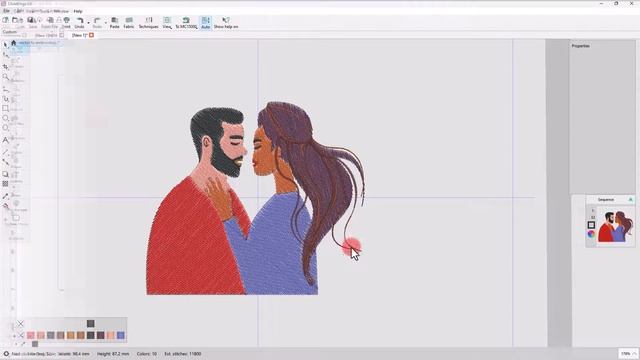The width and height of the screenshot is (640, 360).
Task: Open the Redo history dropdown arrow
Action: (x=106, y=22)
